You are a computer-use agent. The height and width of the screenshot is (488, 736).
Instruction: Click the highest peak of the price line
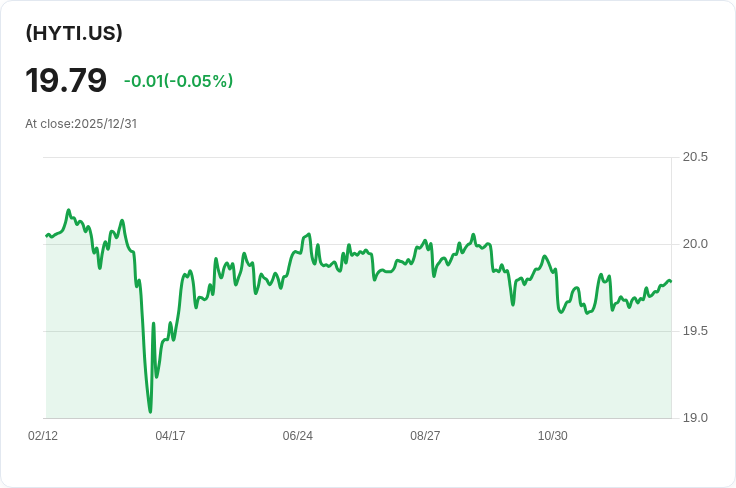coord(68,210)
